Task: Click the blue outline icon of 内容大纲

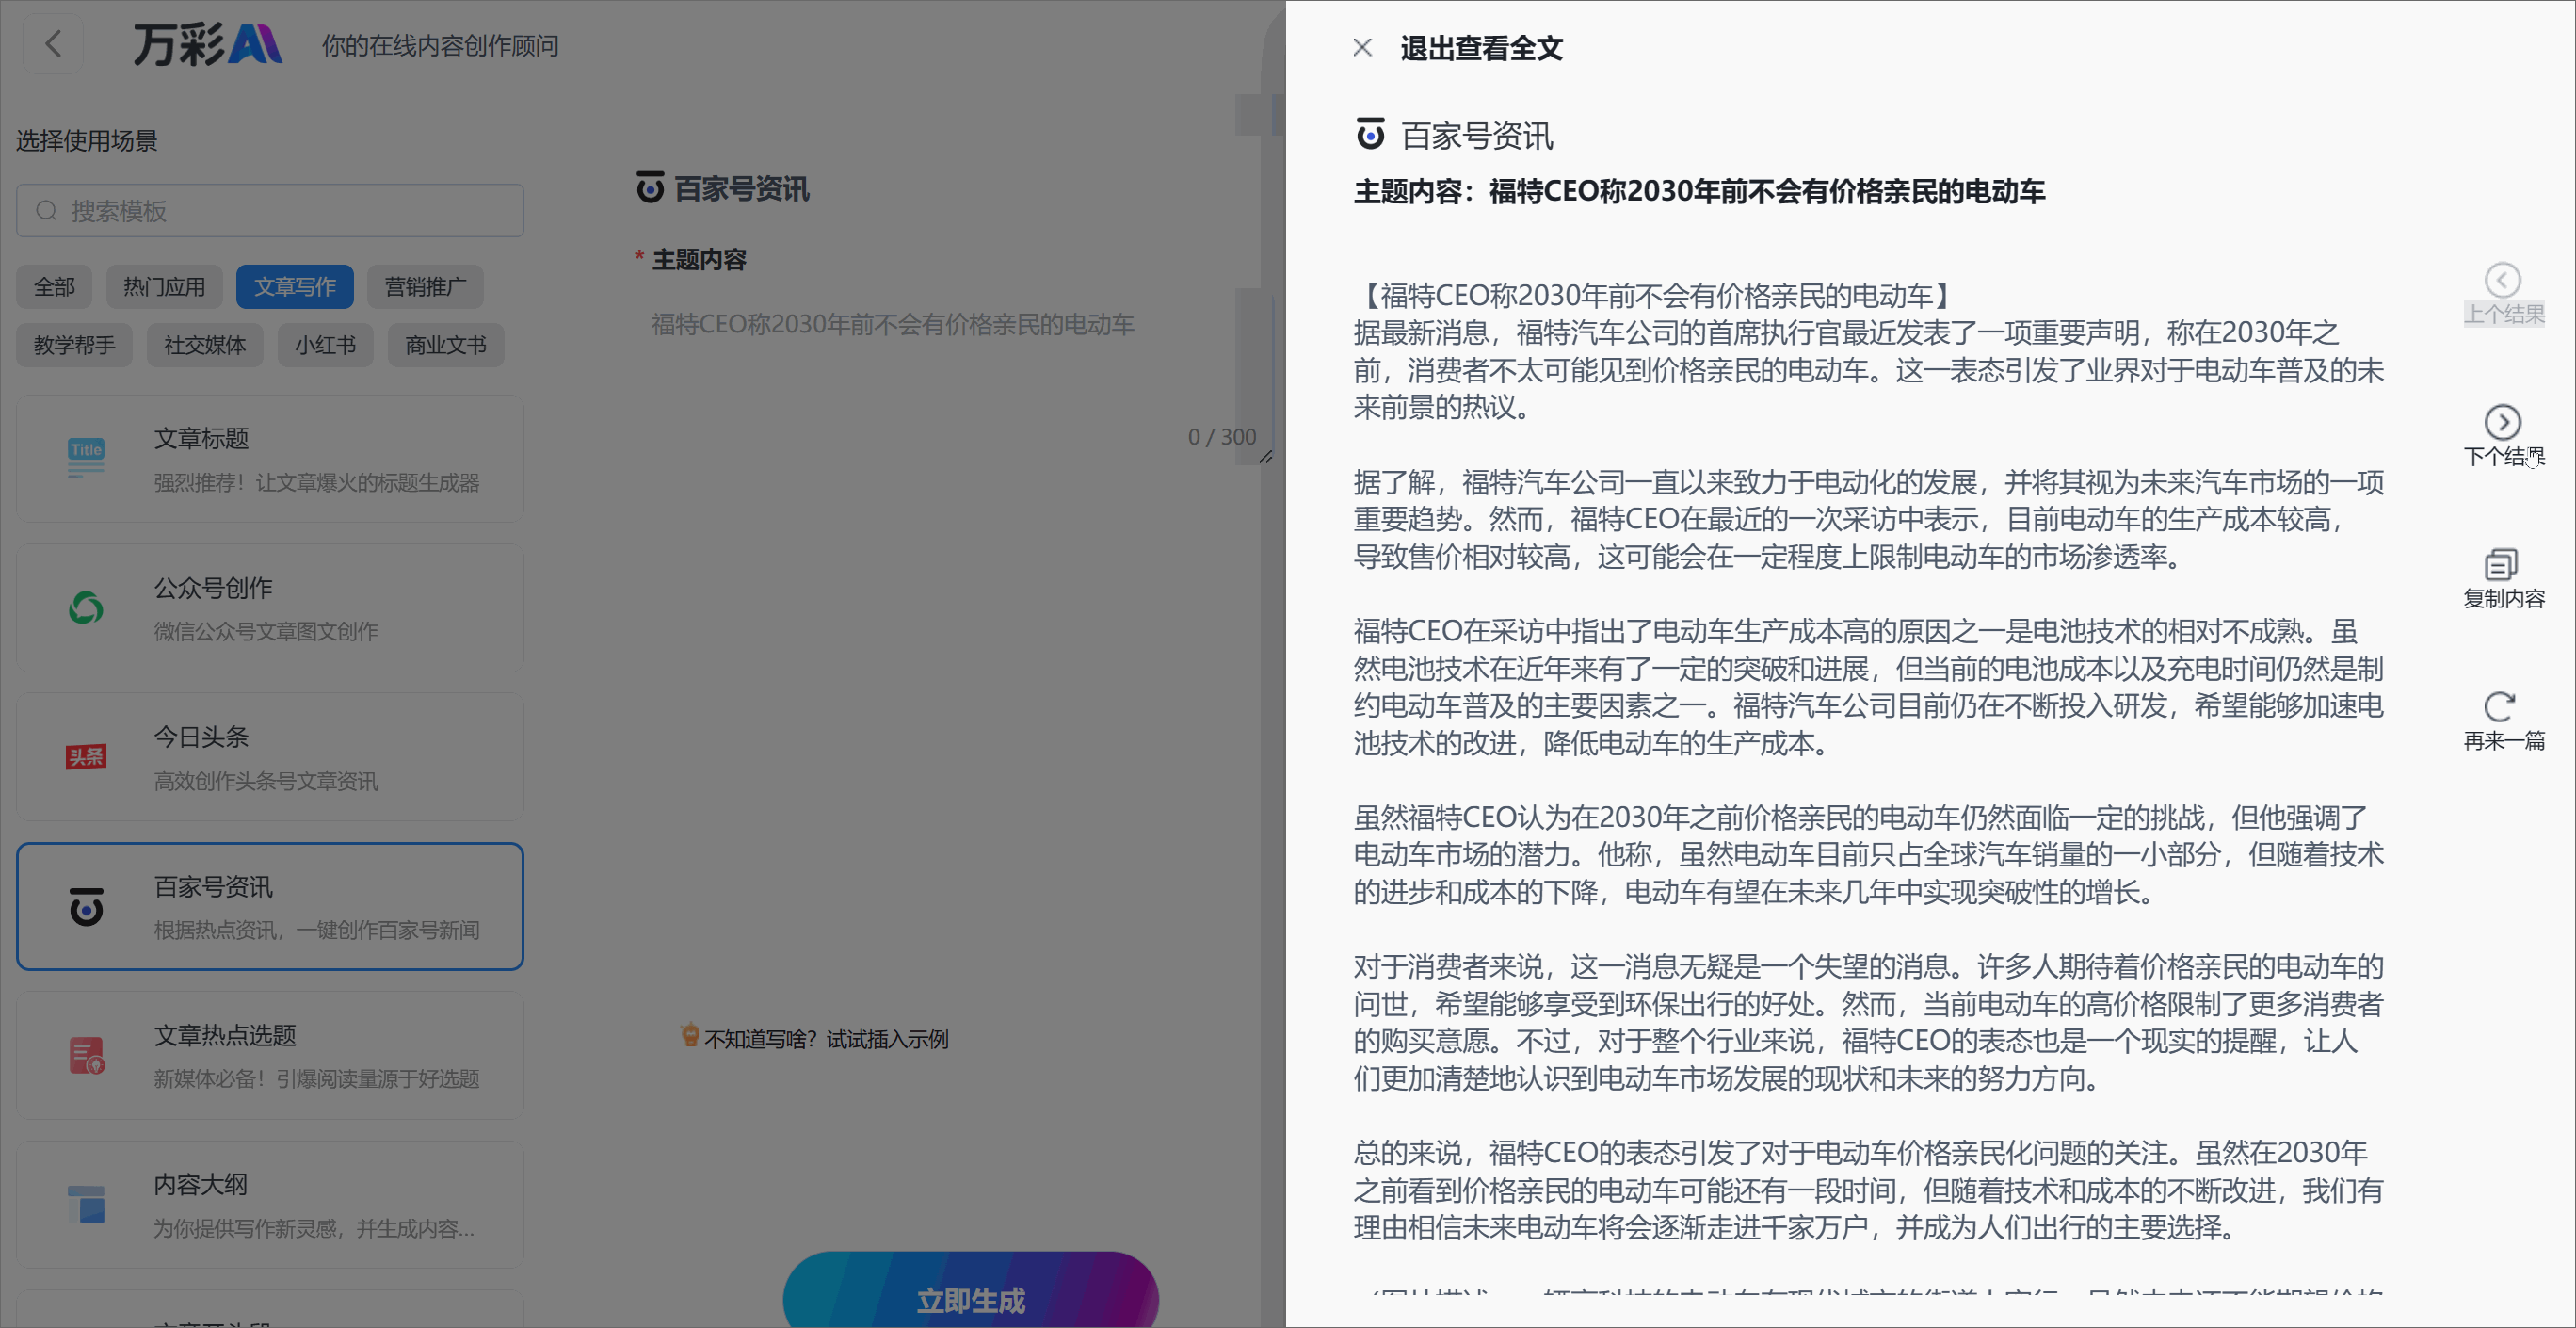Action: (86, 1204)
